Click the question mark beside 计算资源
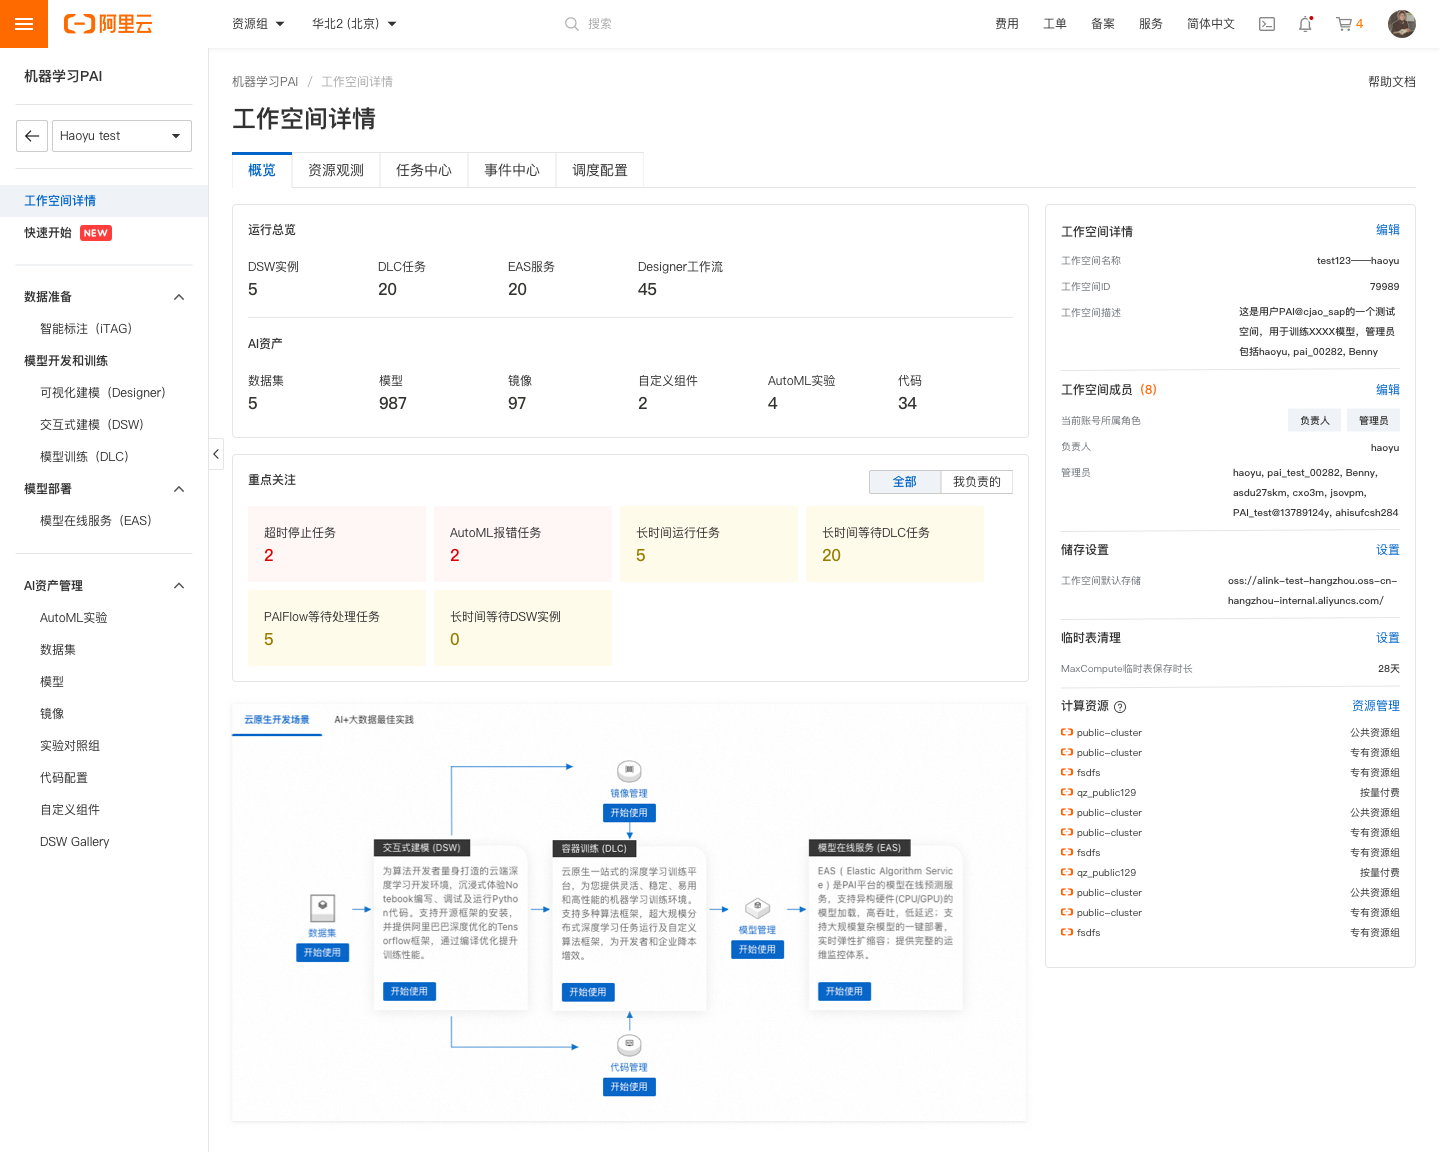 click(1120, 706)
